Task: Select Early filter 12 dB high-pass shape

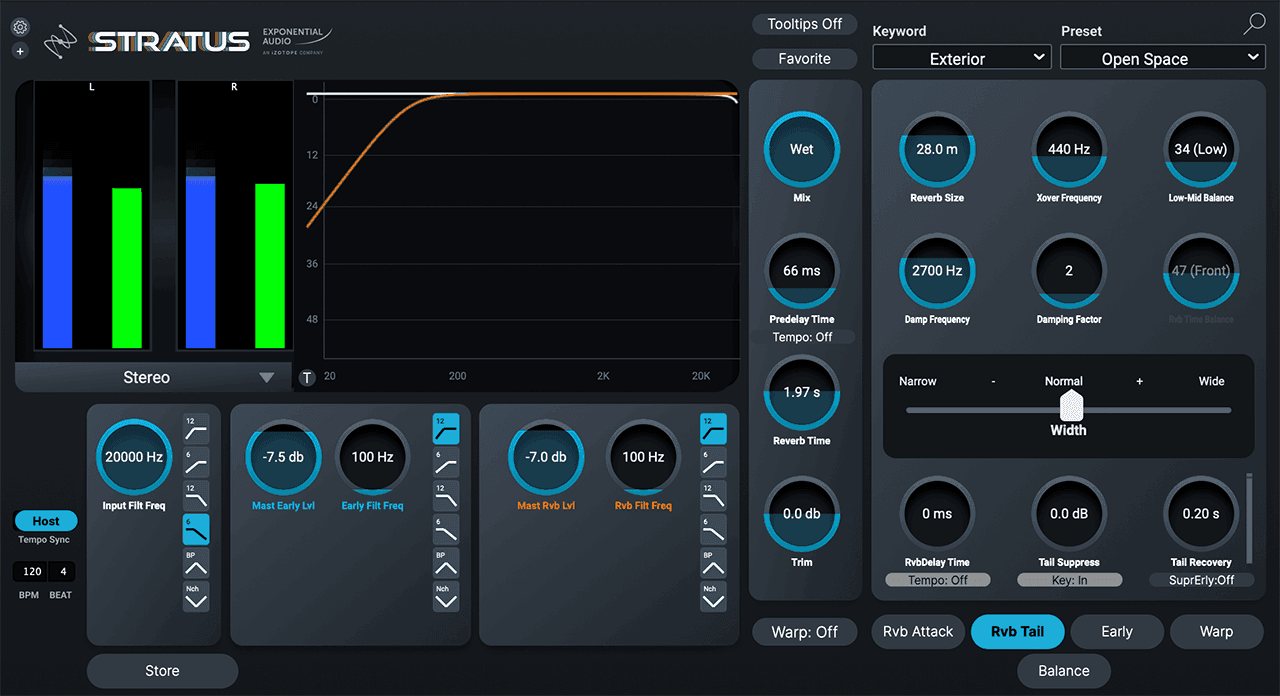Action: click(x=446, y=428)
